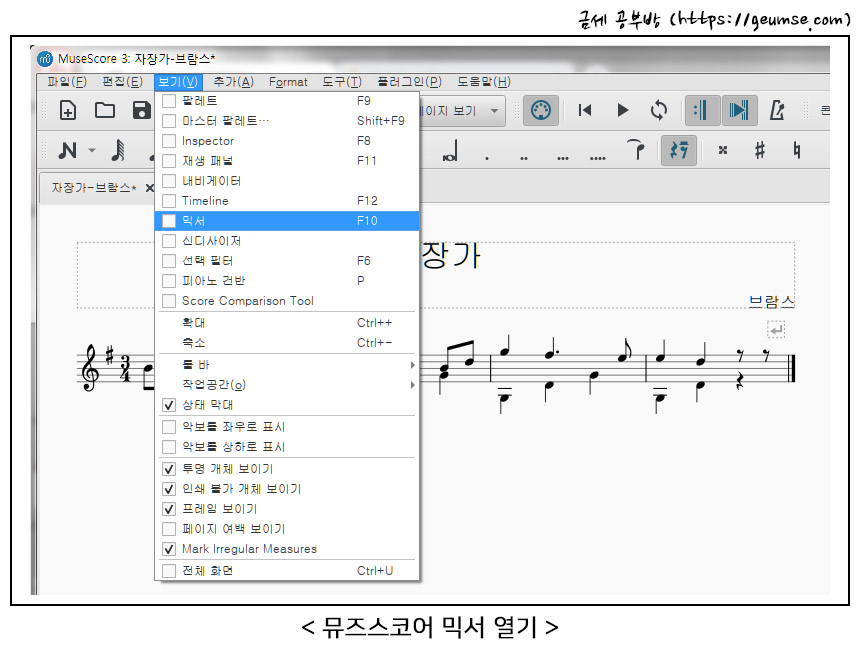Check 악보를 상하로 표시
Screen dimensions: 860x649
[x=169, y=447]
